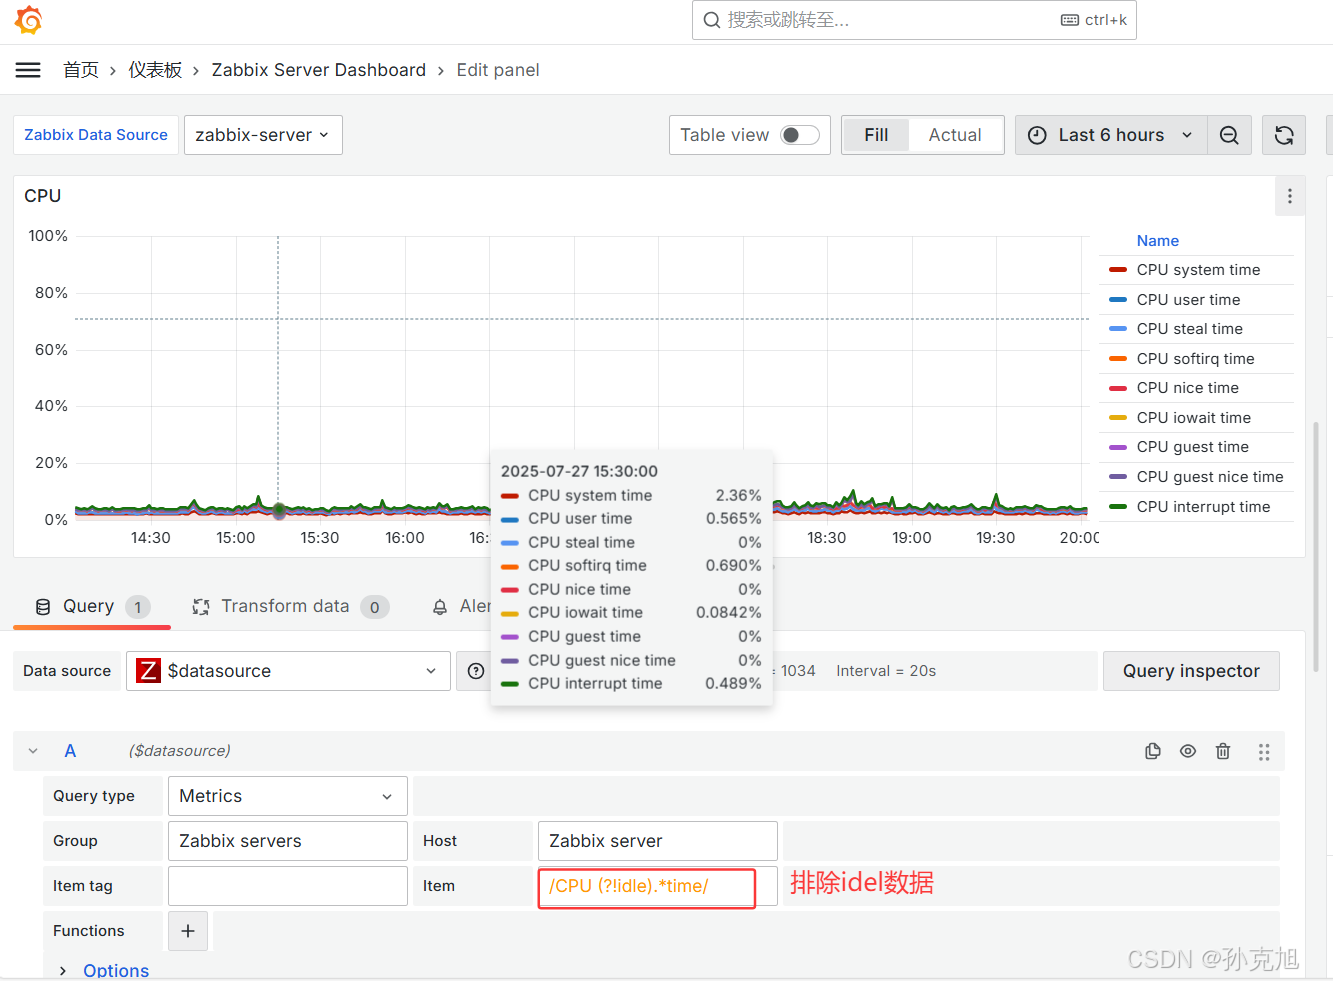Image resolution: width=1333 pixels, height=981 pixels.
Task: Click the CPU panel title
Action: pos(43,196)
